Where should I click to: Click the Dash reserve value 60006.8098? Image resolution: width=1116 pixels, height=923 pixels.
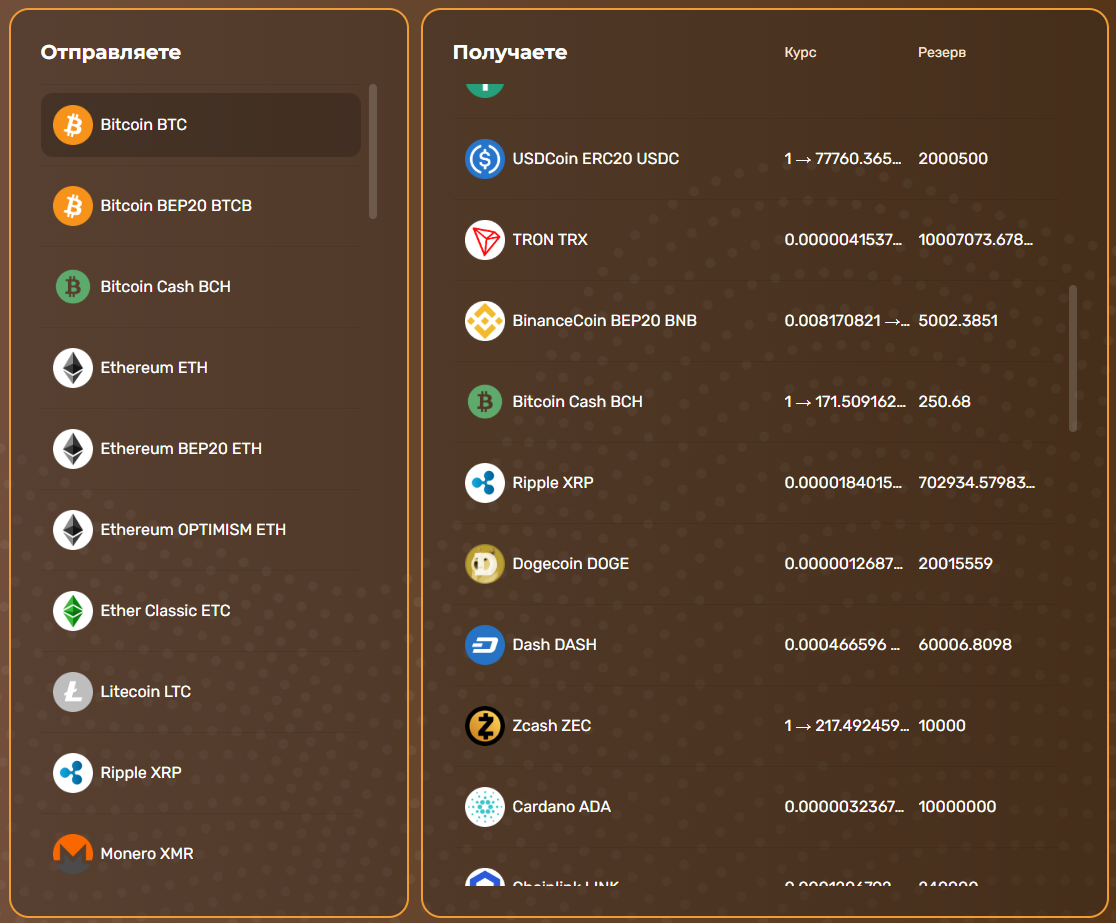965,645
